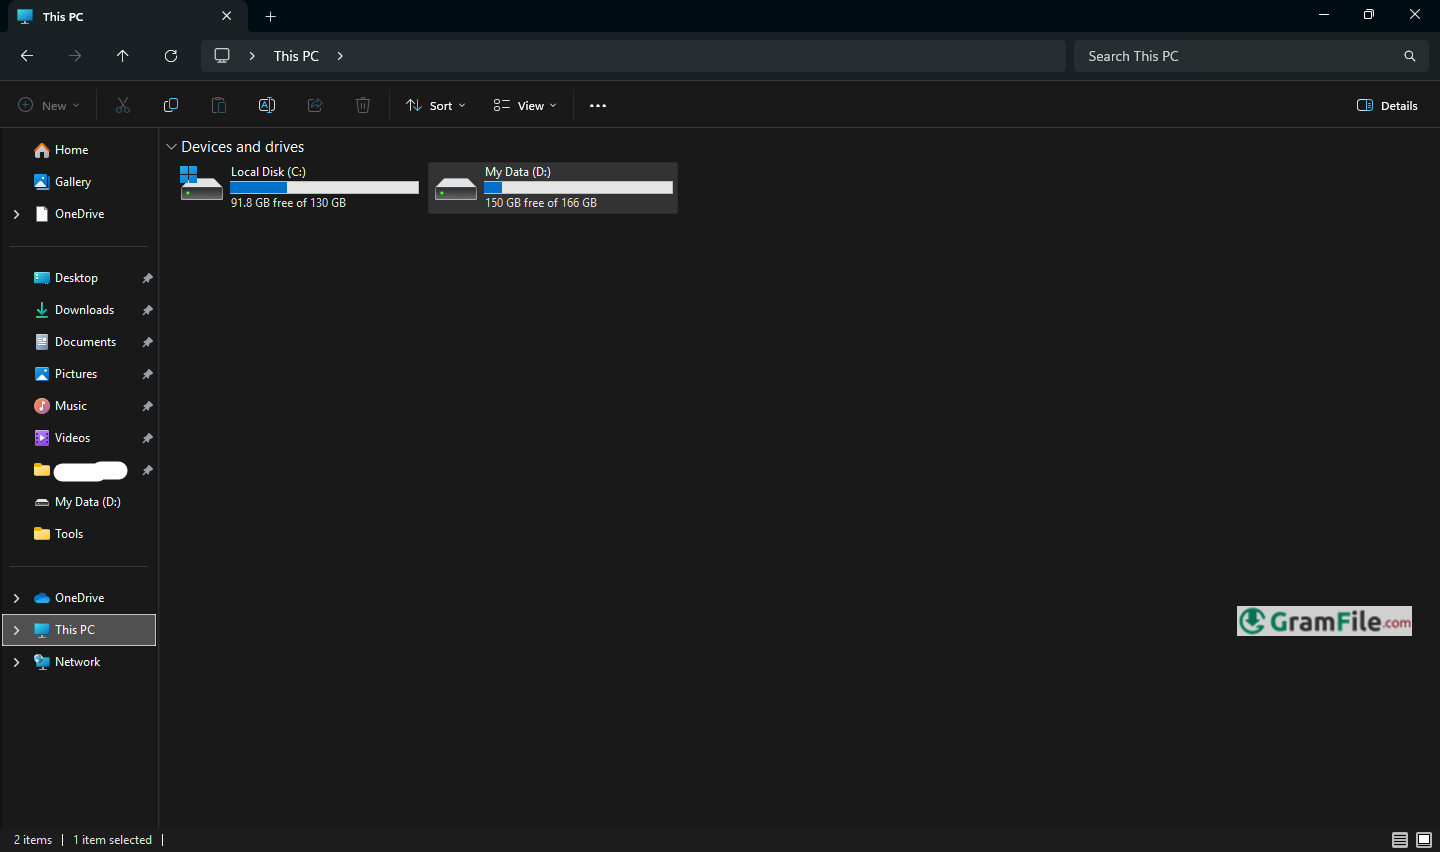Navigate back with the left arrow
Screen dimensions: 1440x852
pos(27,56)
